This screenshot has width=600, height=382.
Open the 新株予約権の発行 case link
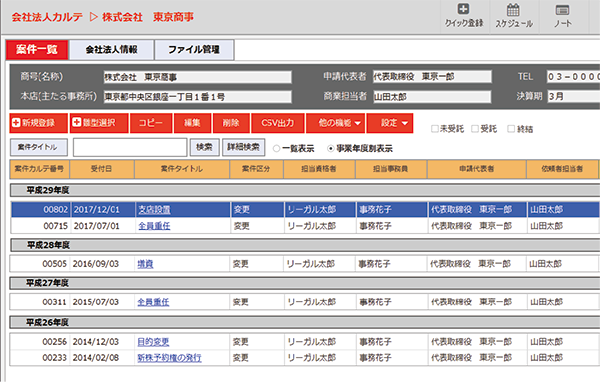(x=169, y=358)
